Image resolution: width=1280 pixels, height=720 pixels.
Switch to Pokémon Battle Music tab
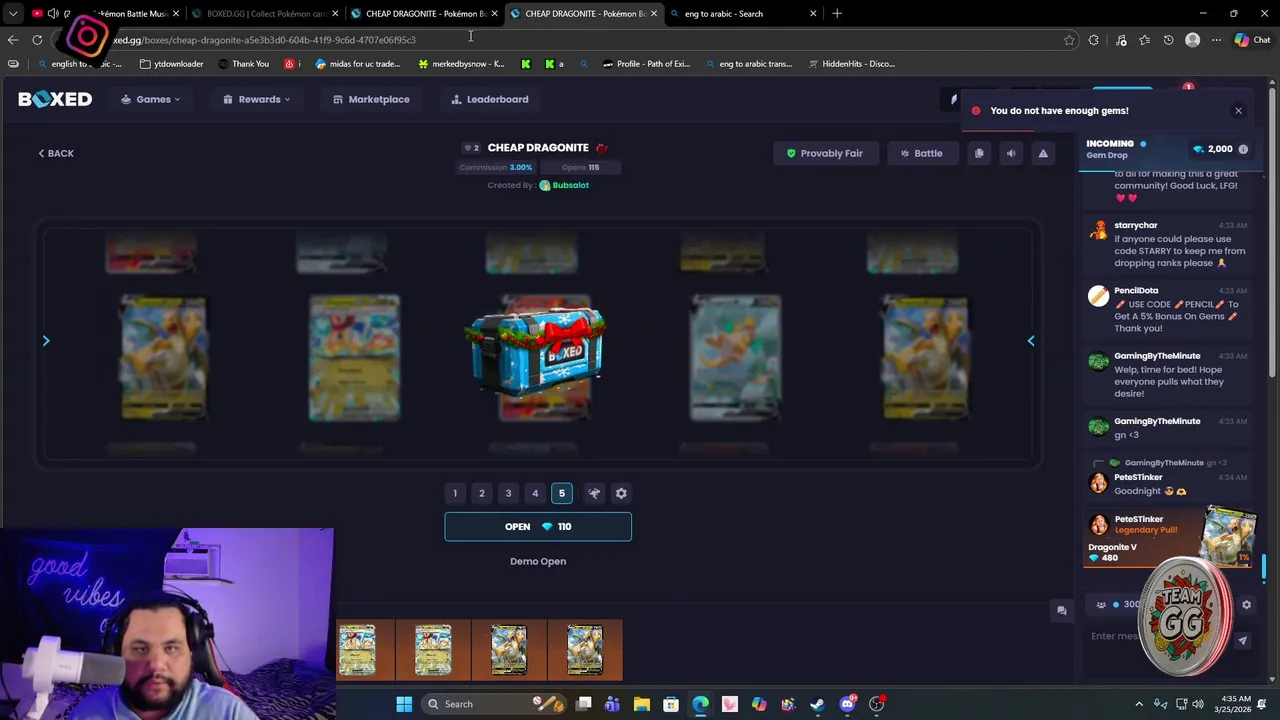pyautogui.click(x=105, y=14)
